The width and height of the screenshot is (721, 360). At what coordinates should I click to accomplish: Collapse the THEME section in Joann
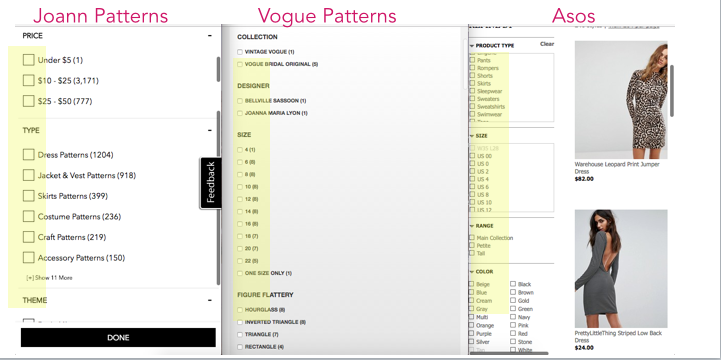tap(210, 300)
